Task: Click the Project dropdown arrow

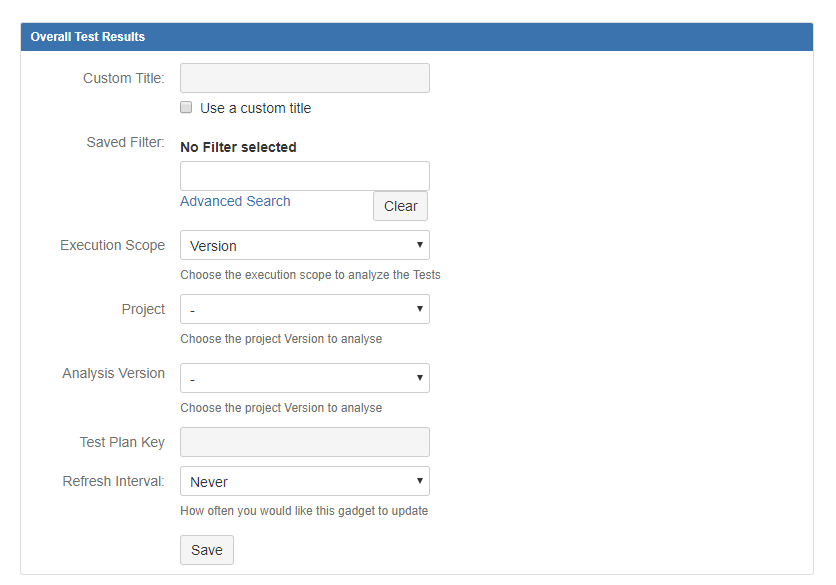Action: (420, 309)
